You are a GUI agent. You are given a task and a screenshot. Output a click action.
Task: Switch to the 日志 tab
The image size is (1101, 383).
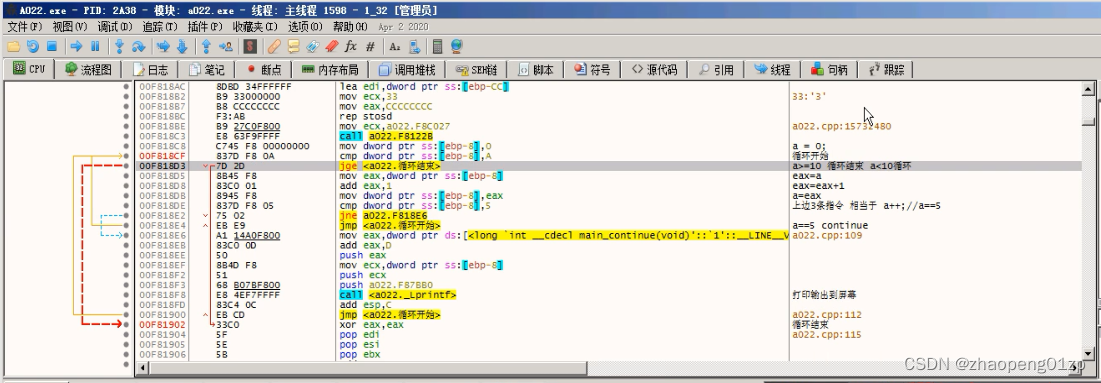point(151,70)
